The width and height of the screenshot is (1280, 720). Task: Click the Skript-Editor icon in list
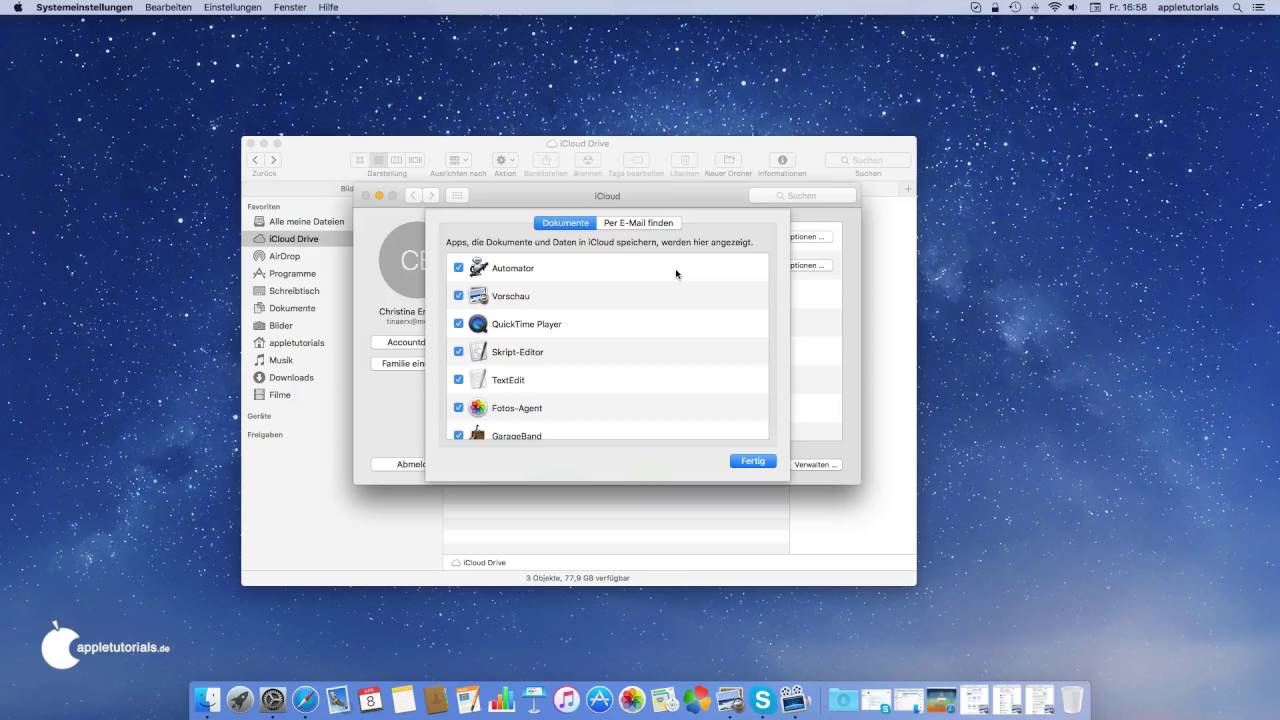pyautogui.click(x=478, y=352)
